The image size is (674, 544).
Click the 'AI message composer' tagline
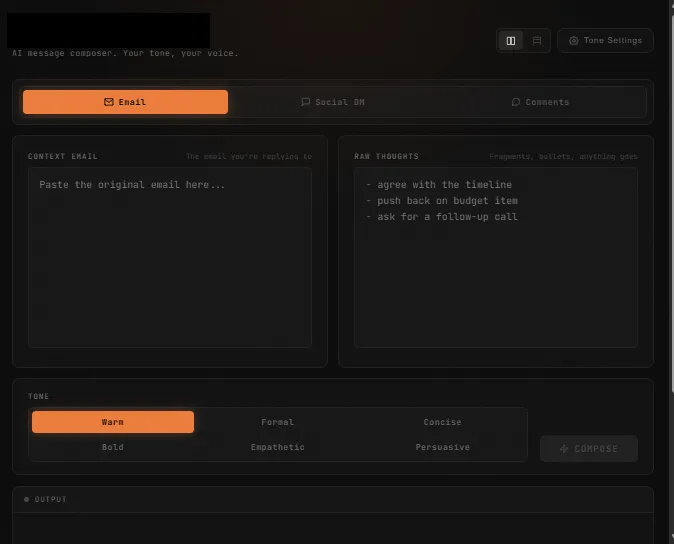click(x=125, y=53)
